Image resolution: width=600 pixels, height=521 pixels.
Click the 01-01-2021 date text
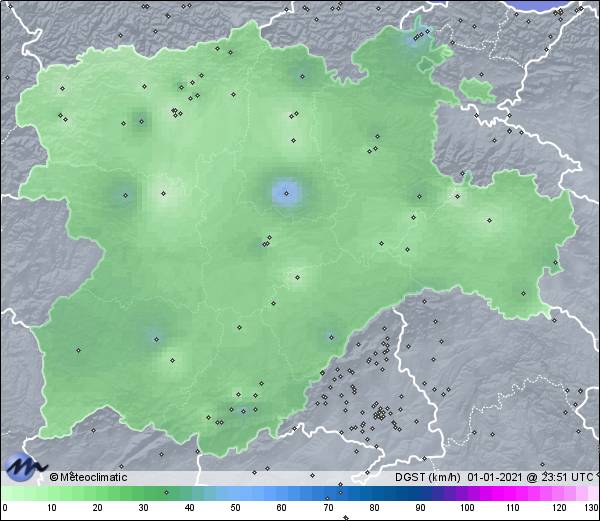[x=495, y=477]
